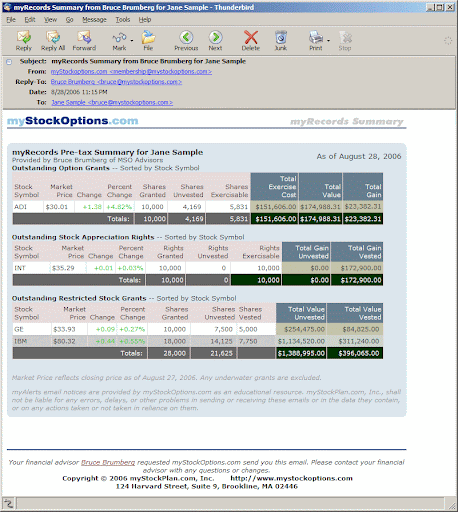Click the $30.01 market price value

click(57, 207)
